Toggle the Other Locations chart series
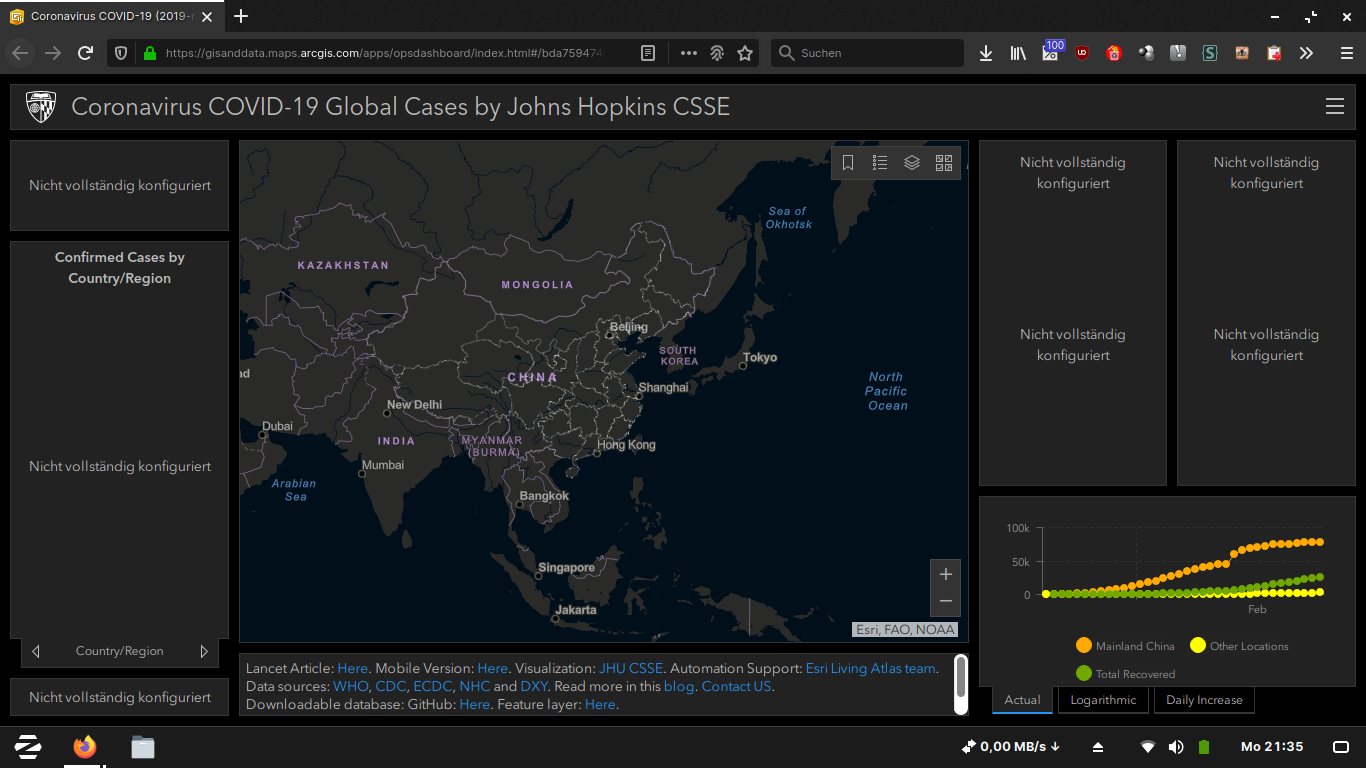The height and width of the screenshot is (768, 1366). (x=1239, y=646)
